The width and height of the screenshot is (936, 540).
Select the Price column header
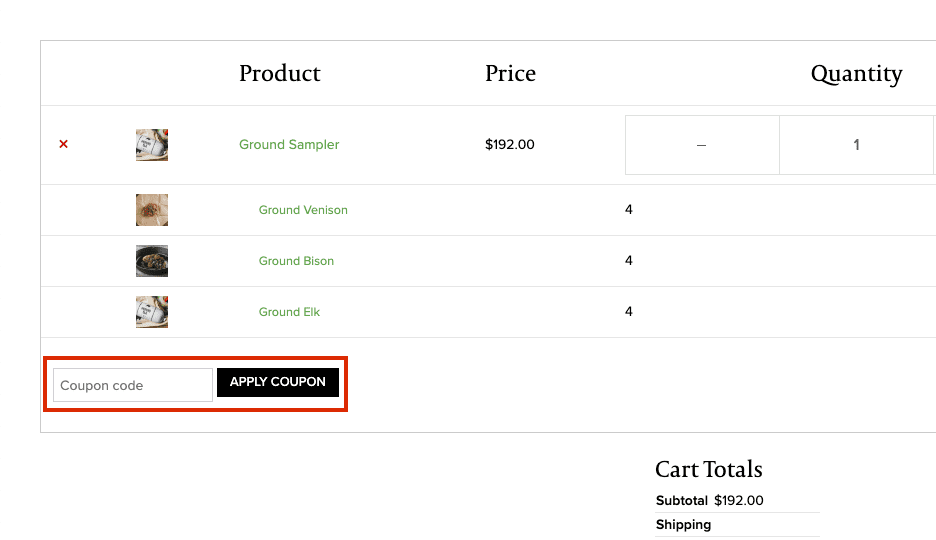click(510, 73)
